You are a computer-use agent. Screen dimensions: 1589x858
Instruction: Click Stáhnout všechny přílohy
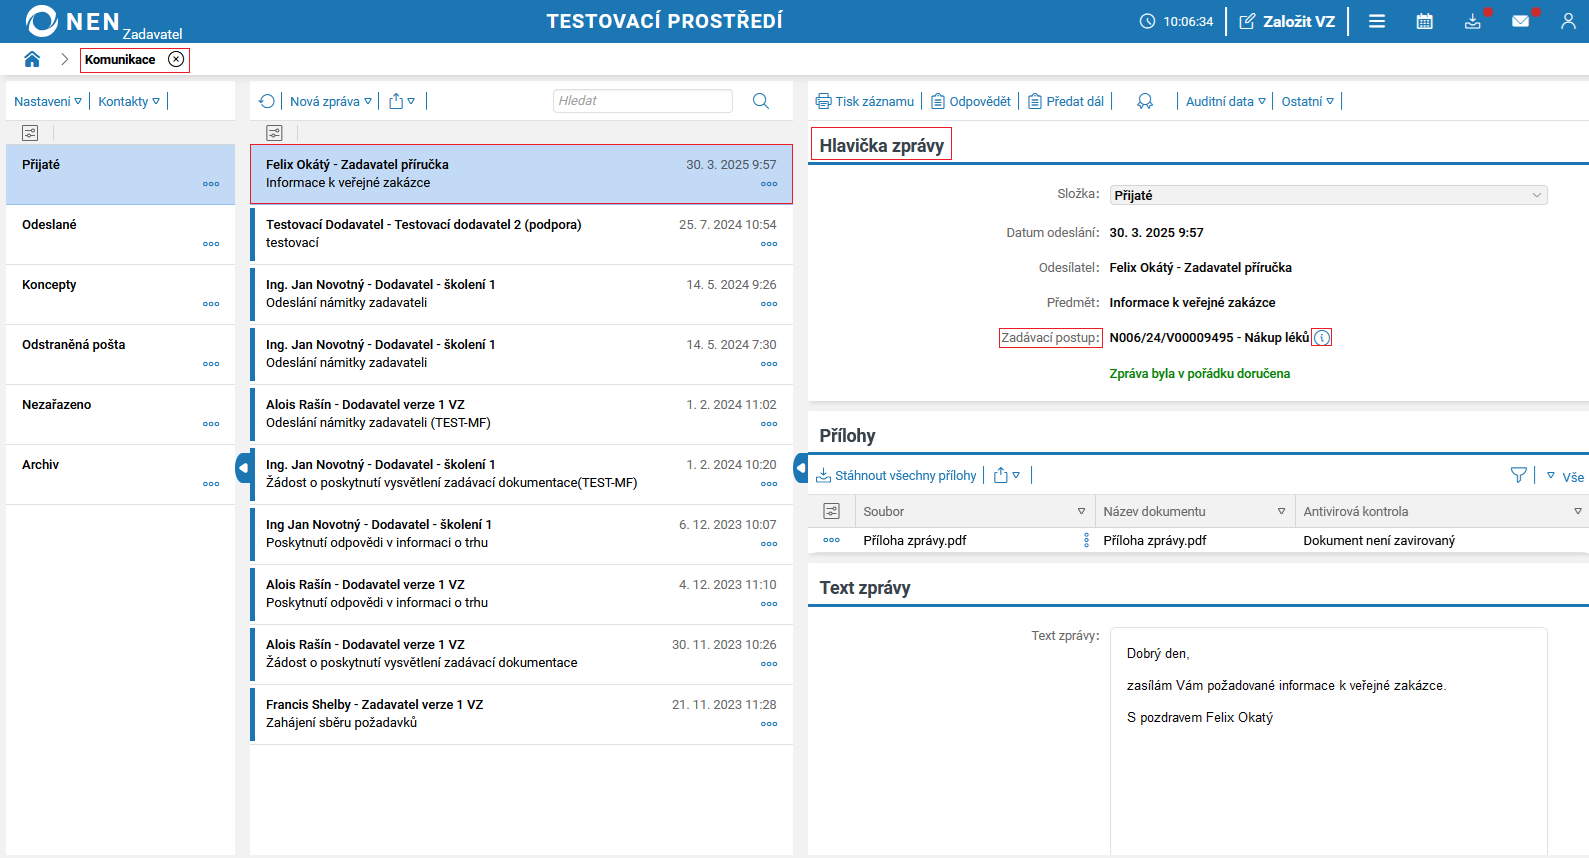tap(896, 475)
